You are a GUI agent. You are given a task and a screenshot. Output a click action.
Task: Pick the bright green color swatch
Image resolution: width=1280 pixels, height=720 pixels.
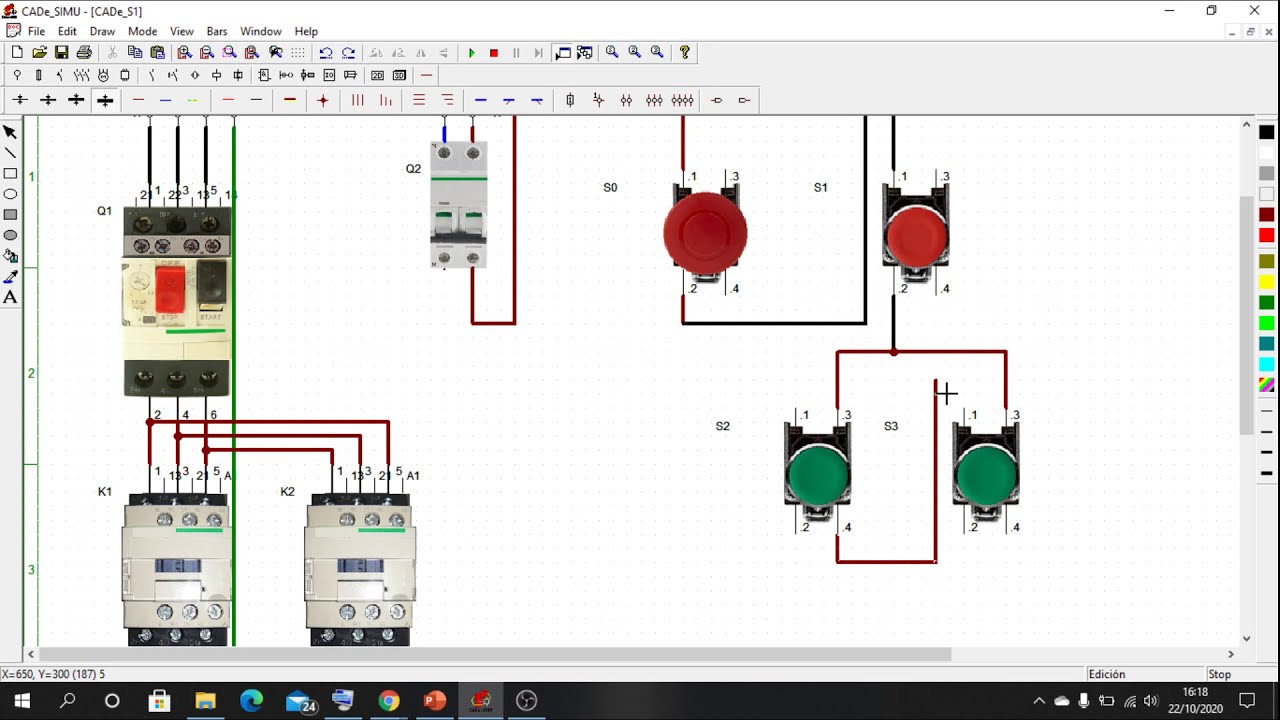1266,323
